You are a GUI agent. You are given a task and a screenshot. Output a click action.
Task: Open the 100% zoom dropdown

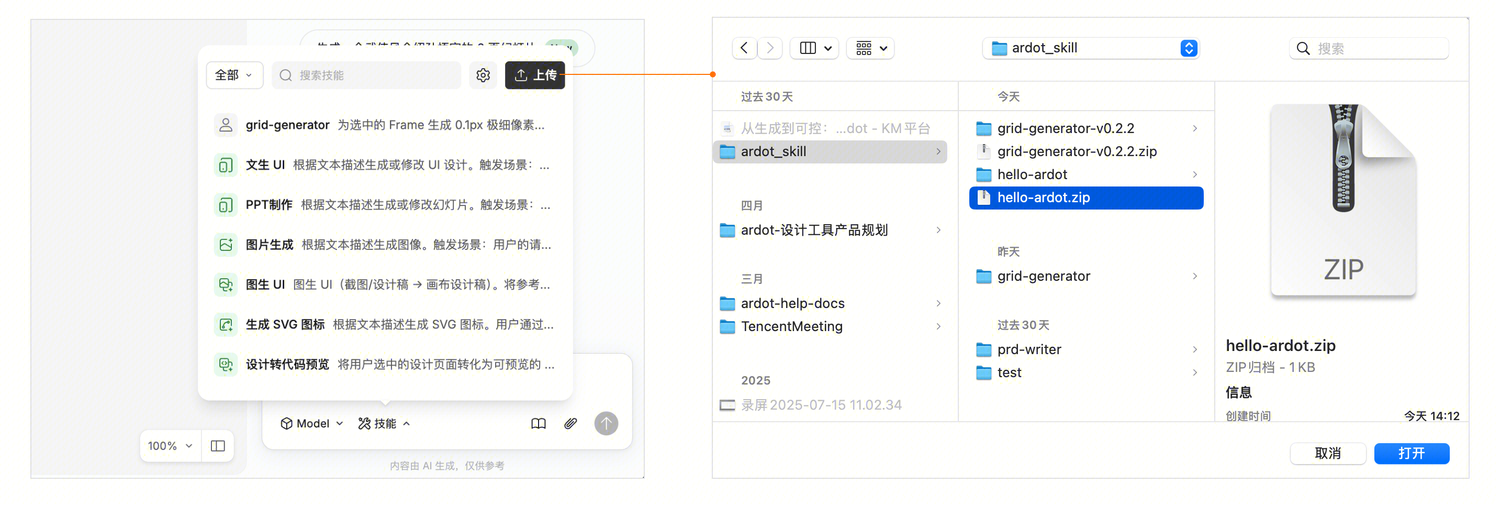[x=169, y=446]
